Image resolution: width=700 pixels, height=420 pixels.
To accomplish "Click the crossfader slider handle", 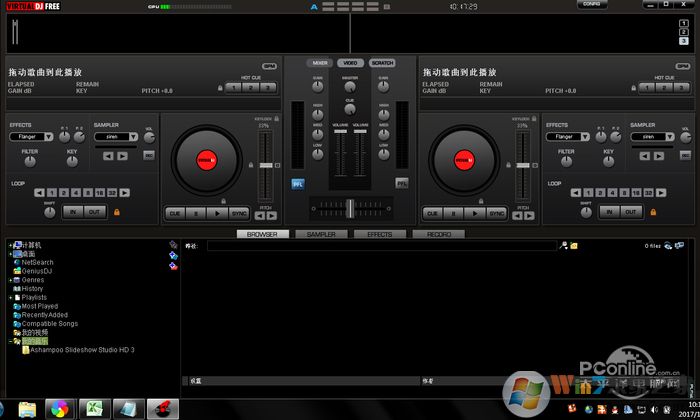I will pos(349,206).
